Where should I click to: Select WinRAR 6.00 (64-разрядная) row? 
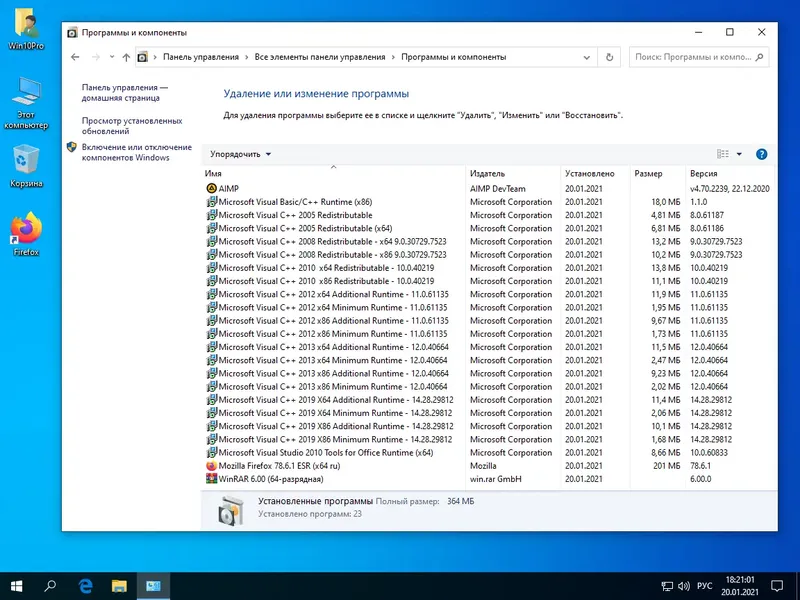[489, 479]
